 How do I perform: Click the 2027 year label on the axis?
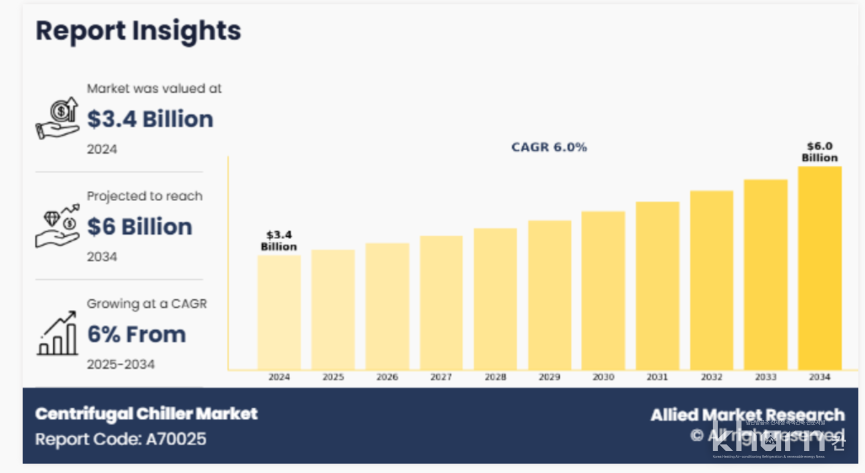point(441,378)
